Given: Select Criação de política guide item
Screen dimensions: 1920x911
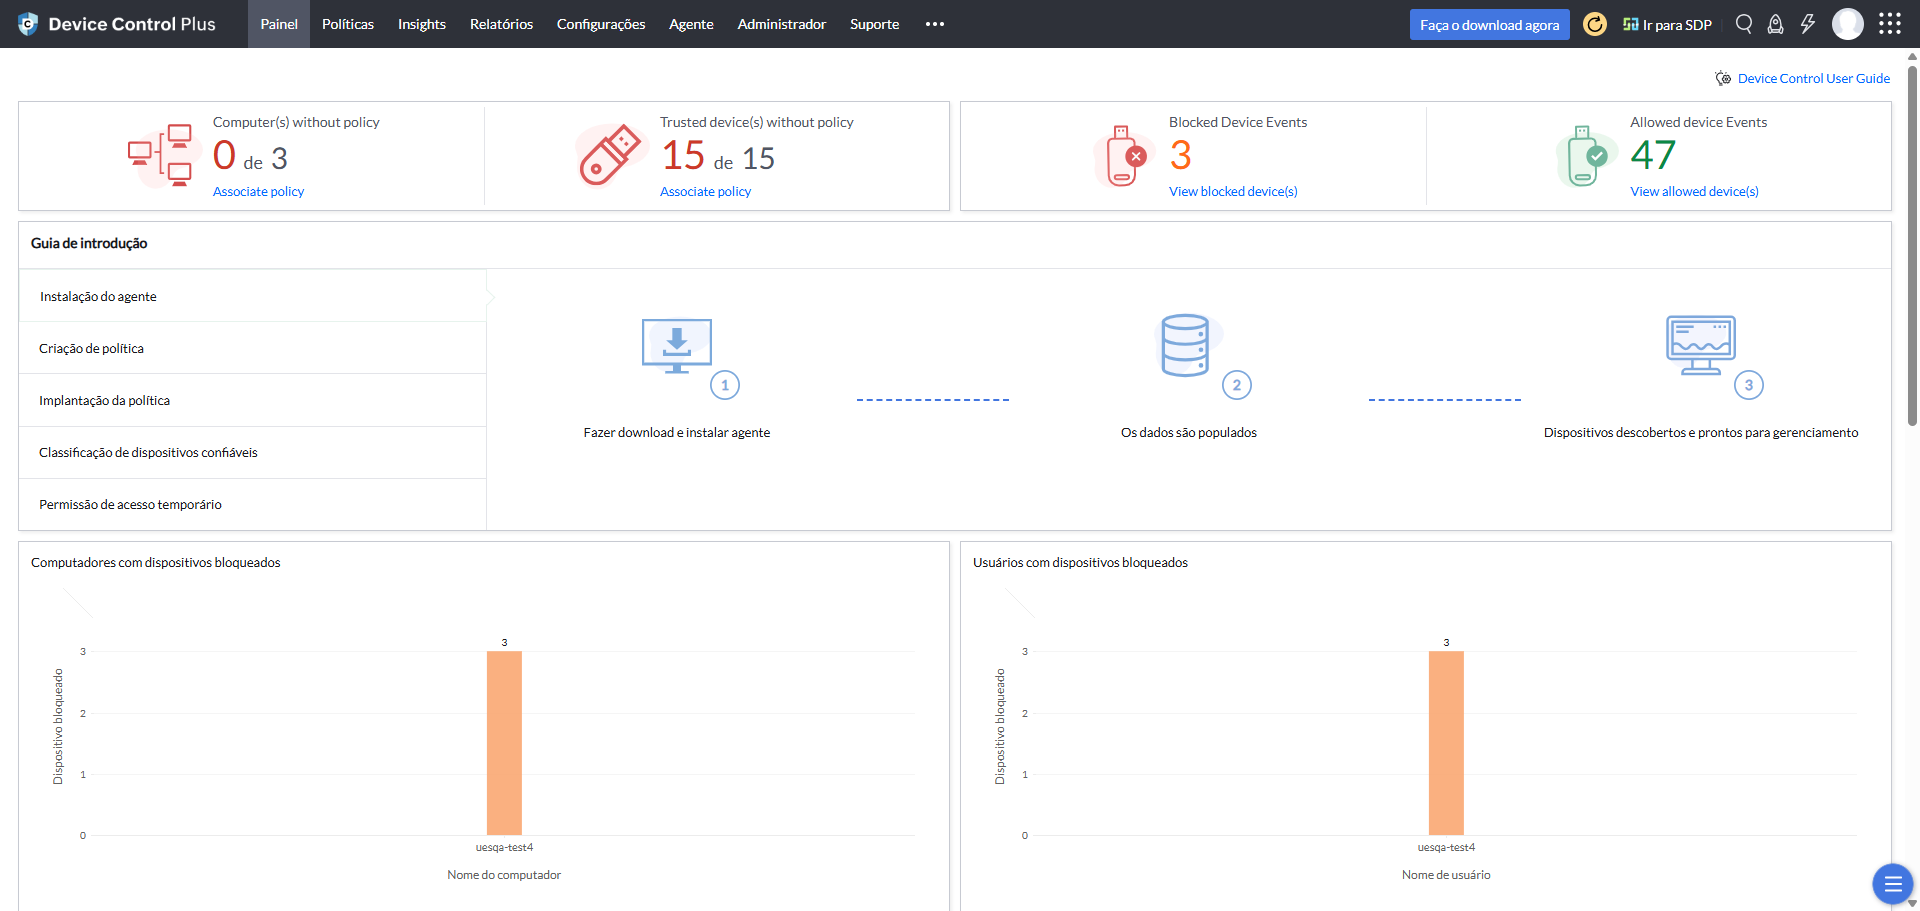Looking at the screenshot, I should pos(92,348).
